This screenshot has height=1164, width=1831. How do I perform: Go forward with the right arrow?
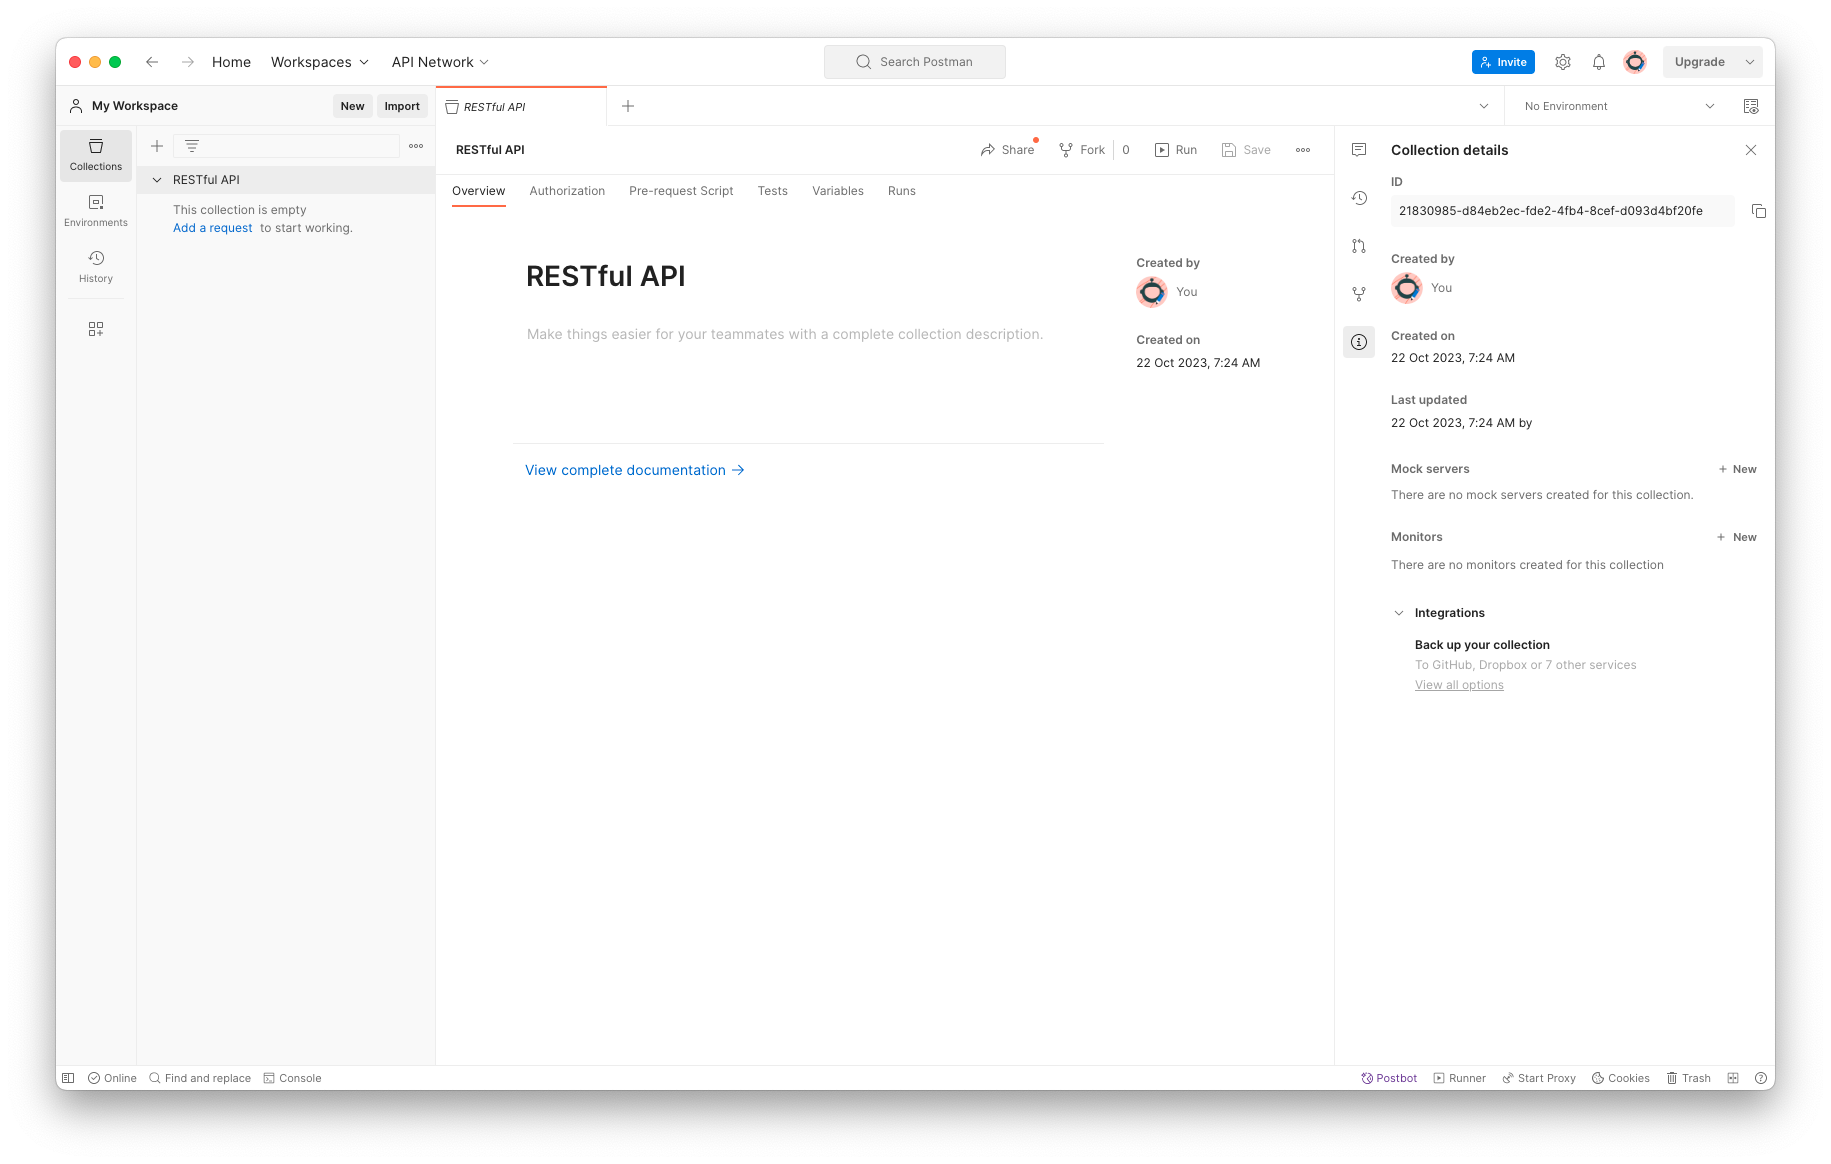coord(188,62)
